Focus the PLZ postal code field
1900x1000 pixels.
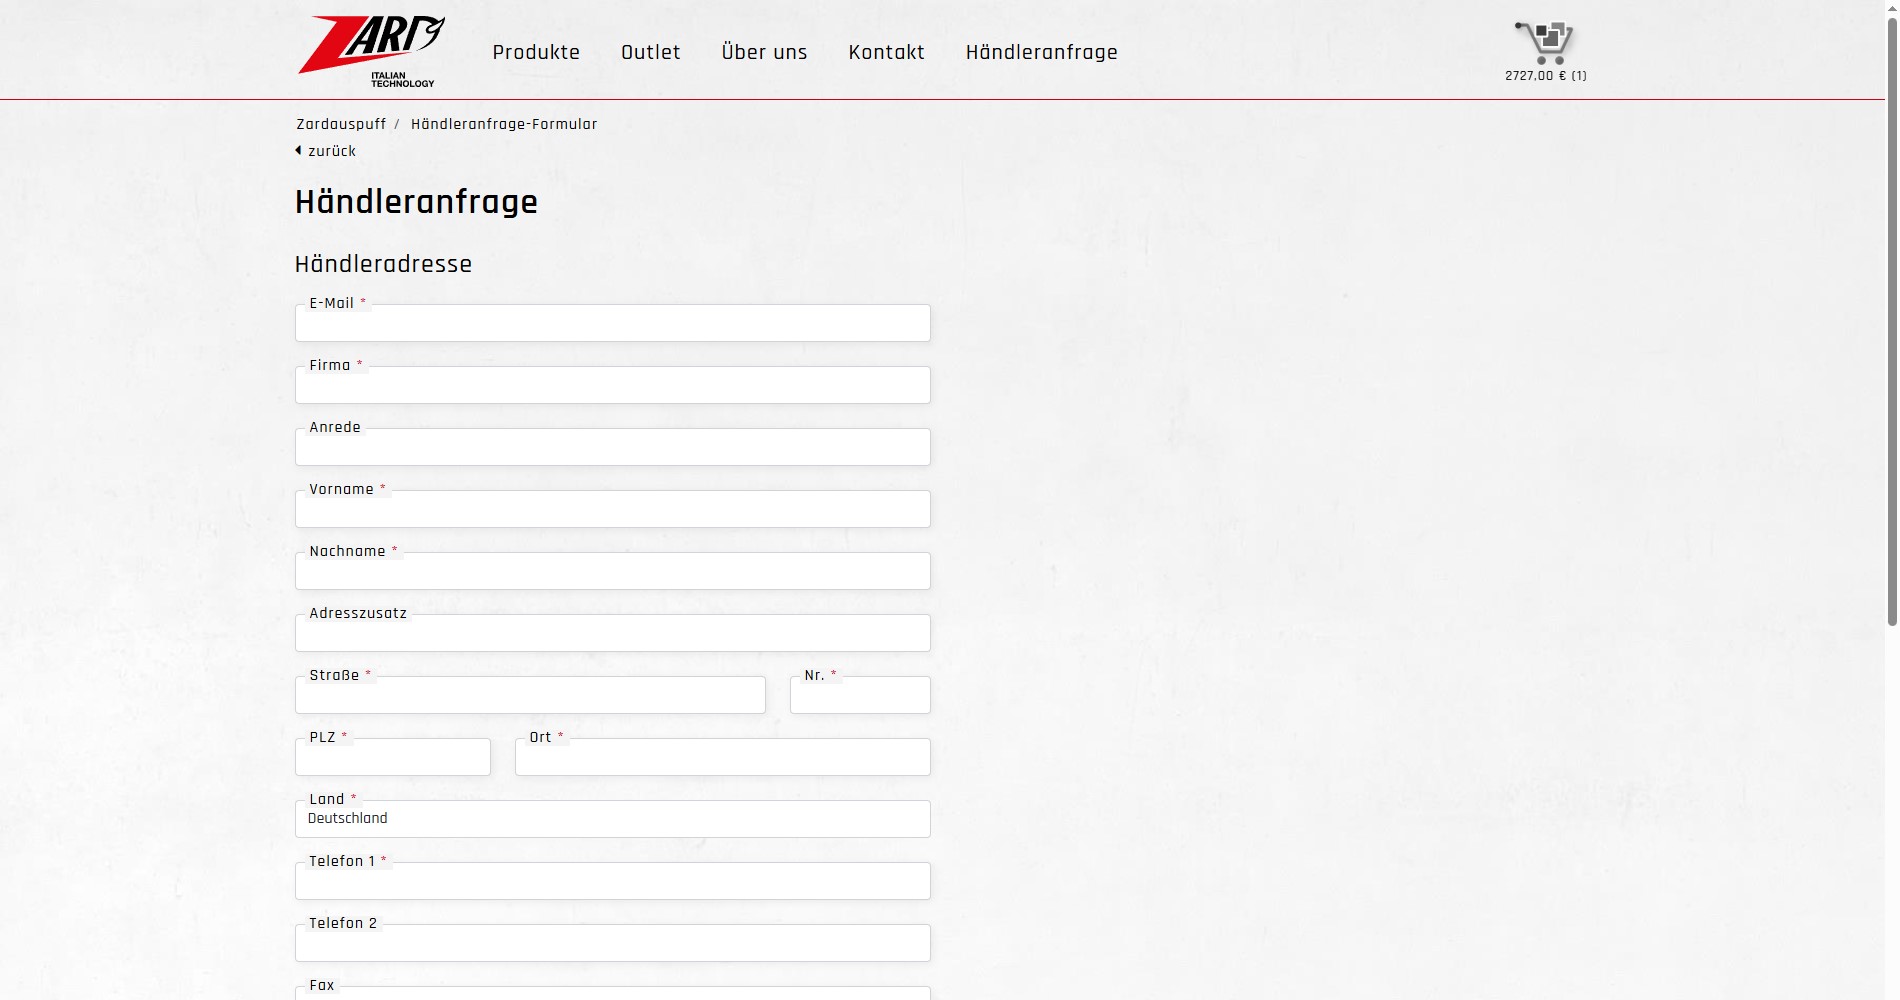point(392,758)
